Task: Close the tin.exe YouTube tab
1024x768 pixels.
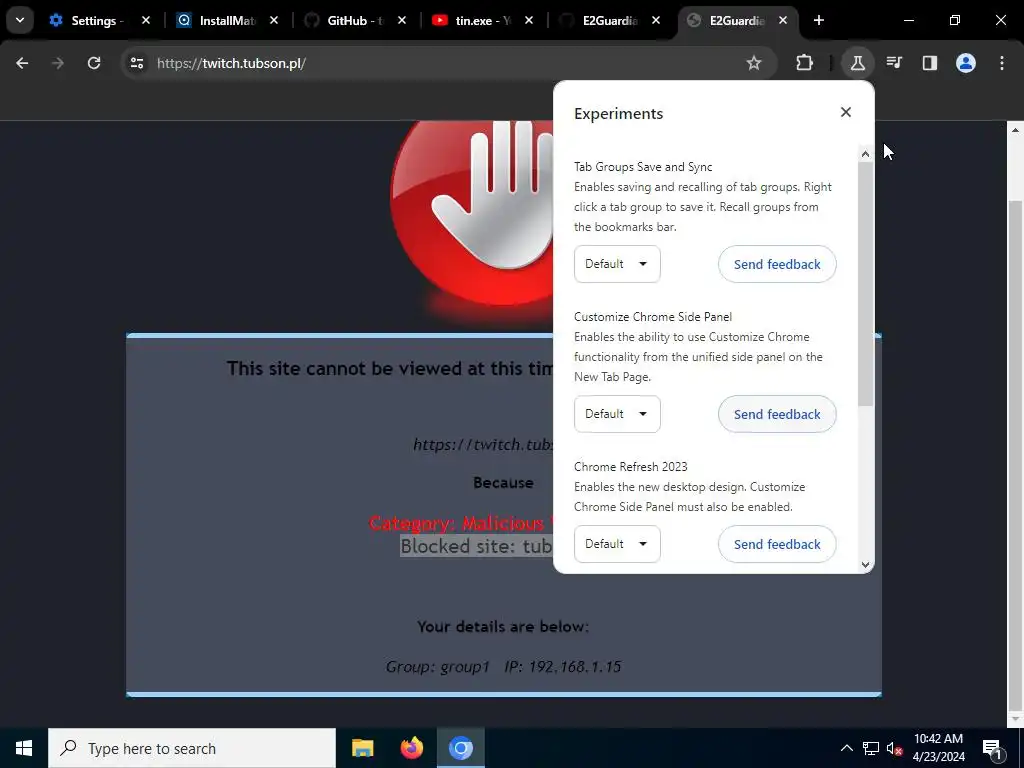Action: click(x=529, y=21)
